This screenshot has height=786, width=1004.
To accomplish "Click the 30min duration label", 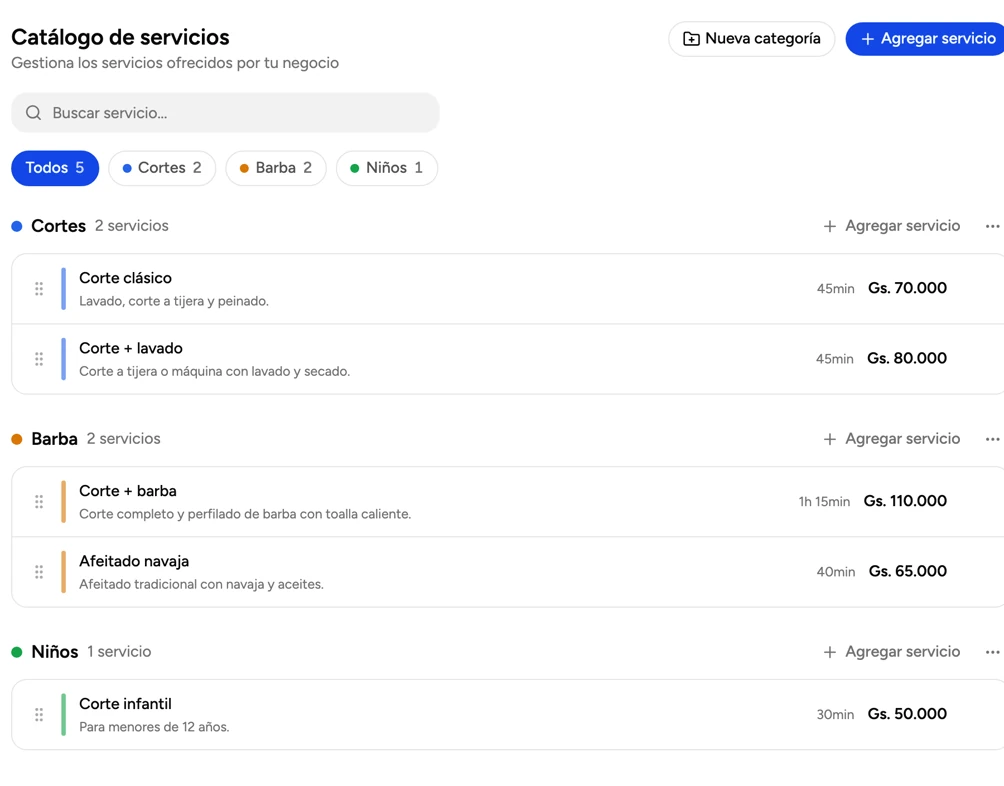I will point(835,714).
